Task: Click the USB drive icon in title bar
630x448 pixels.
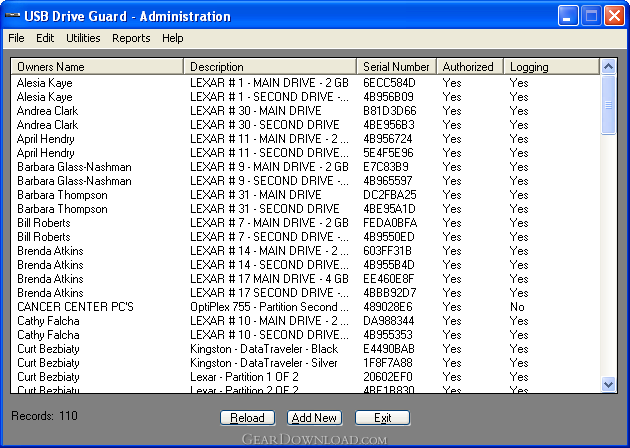Action: coord(12,16)
